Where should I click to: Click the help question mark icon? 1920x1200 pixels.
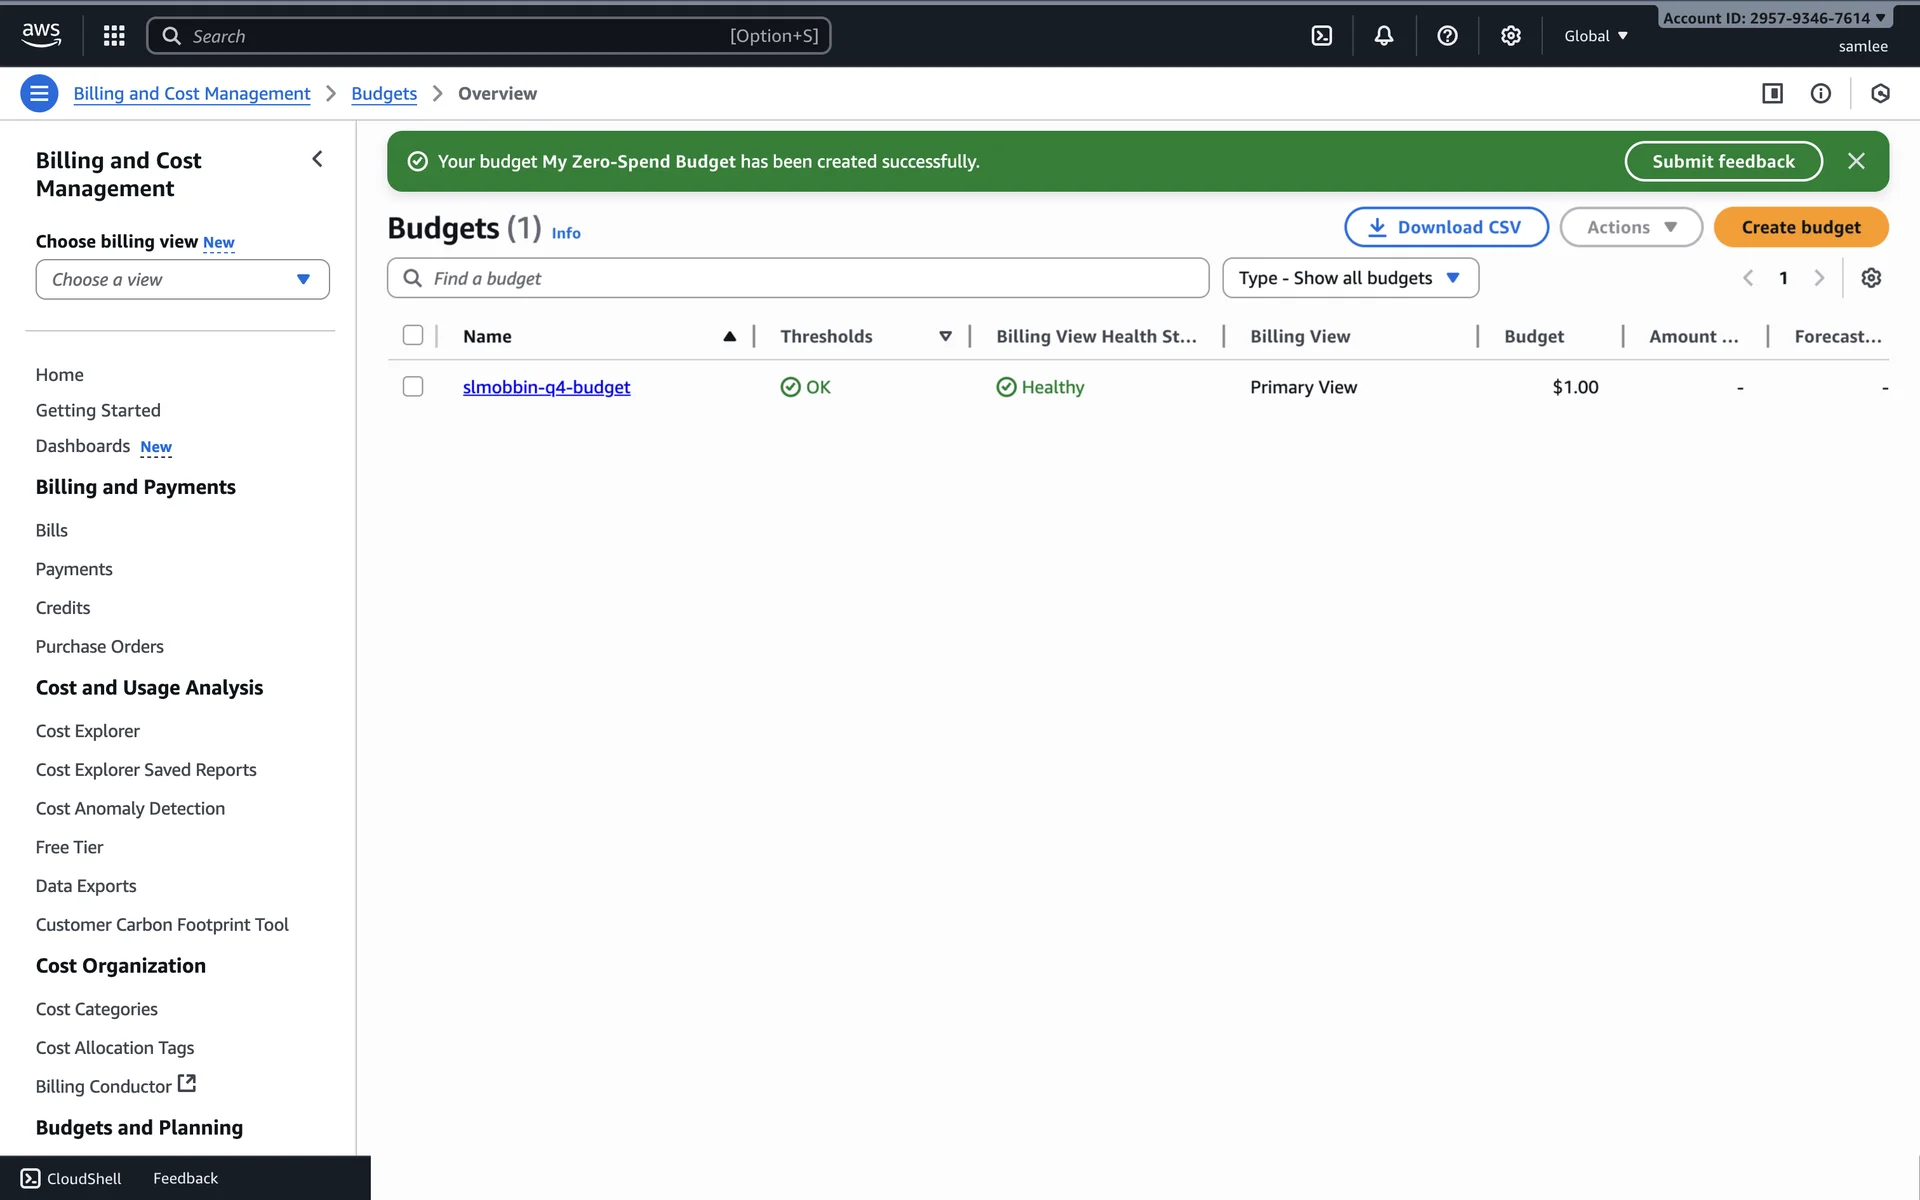click(1447, 36)
